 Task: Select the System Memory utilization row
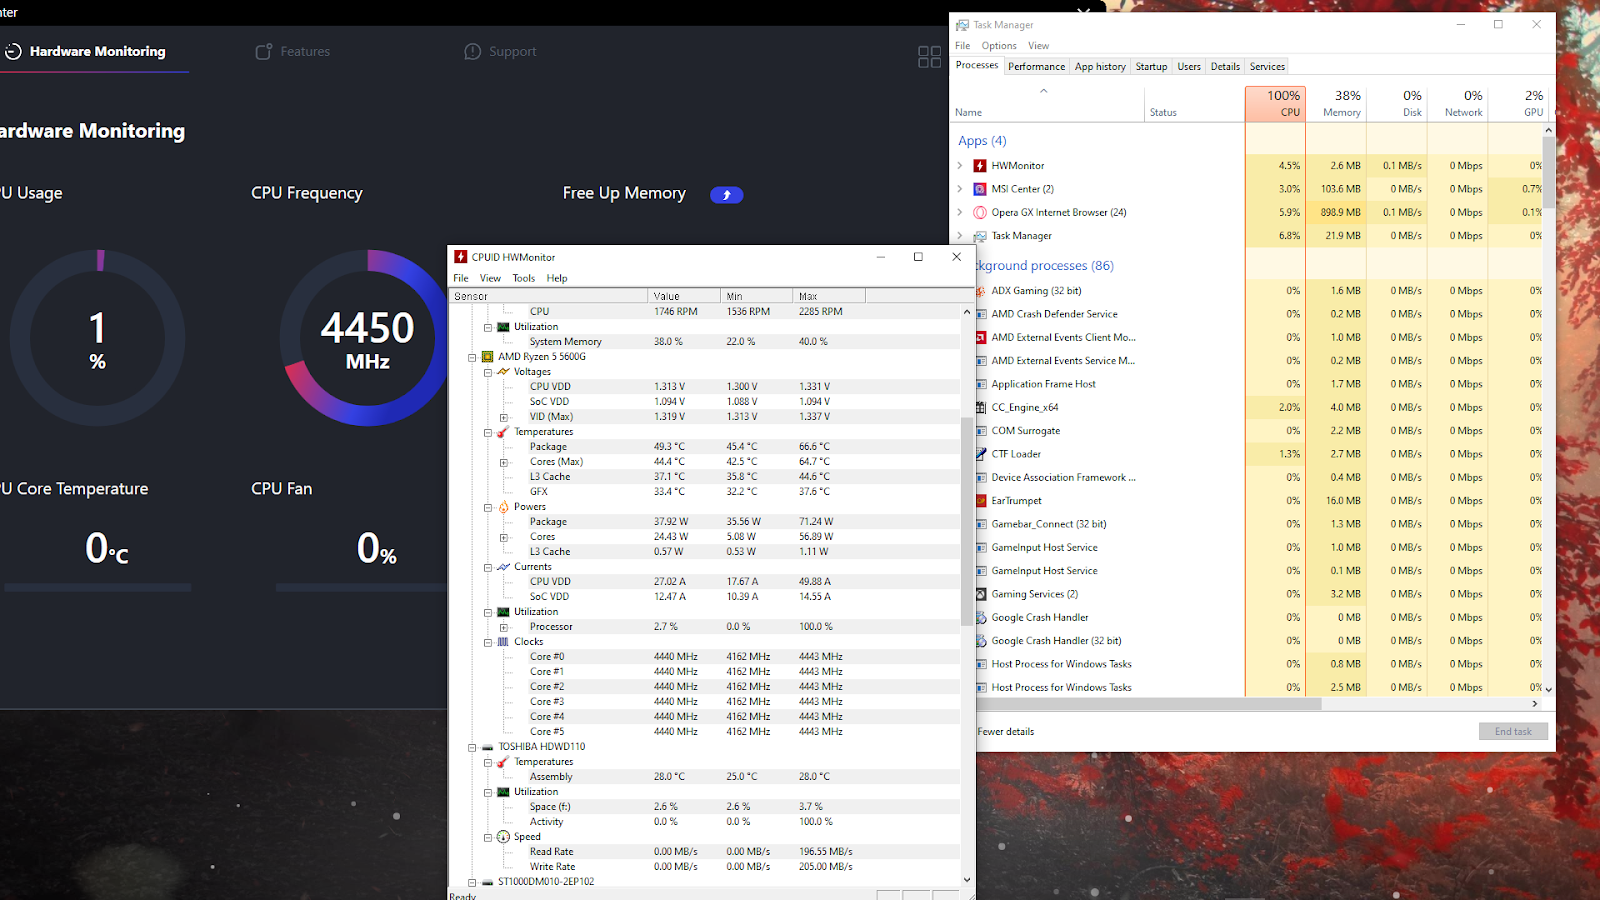(x=704, y=342)
